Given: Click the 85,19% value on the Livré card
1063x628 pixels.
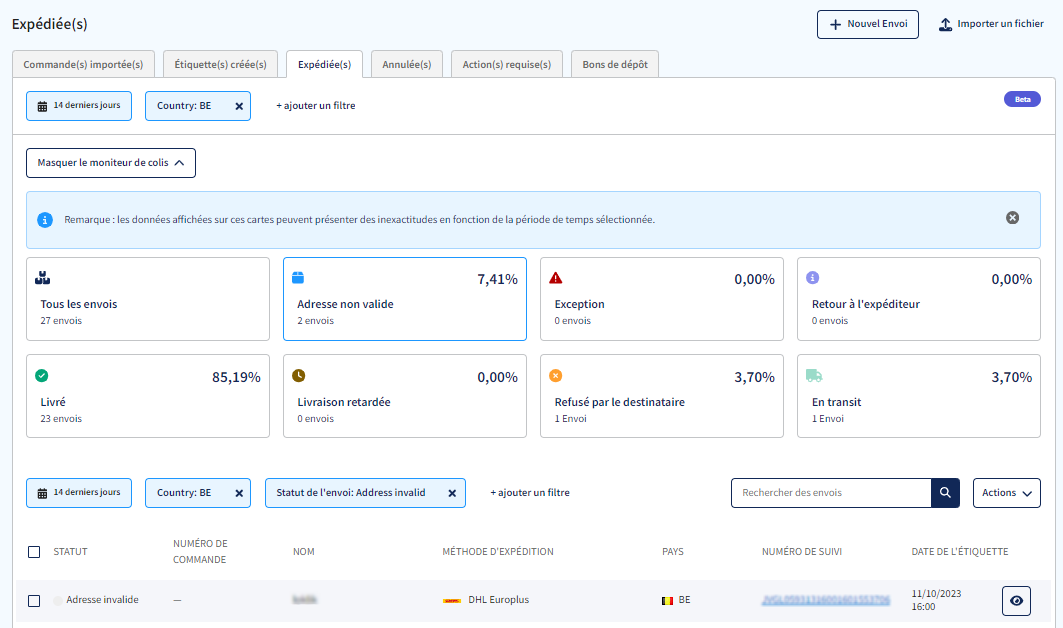Looking at the screenshot, I should coord(237,377).
